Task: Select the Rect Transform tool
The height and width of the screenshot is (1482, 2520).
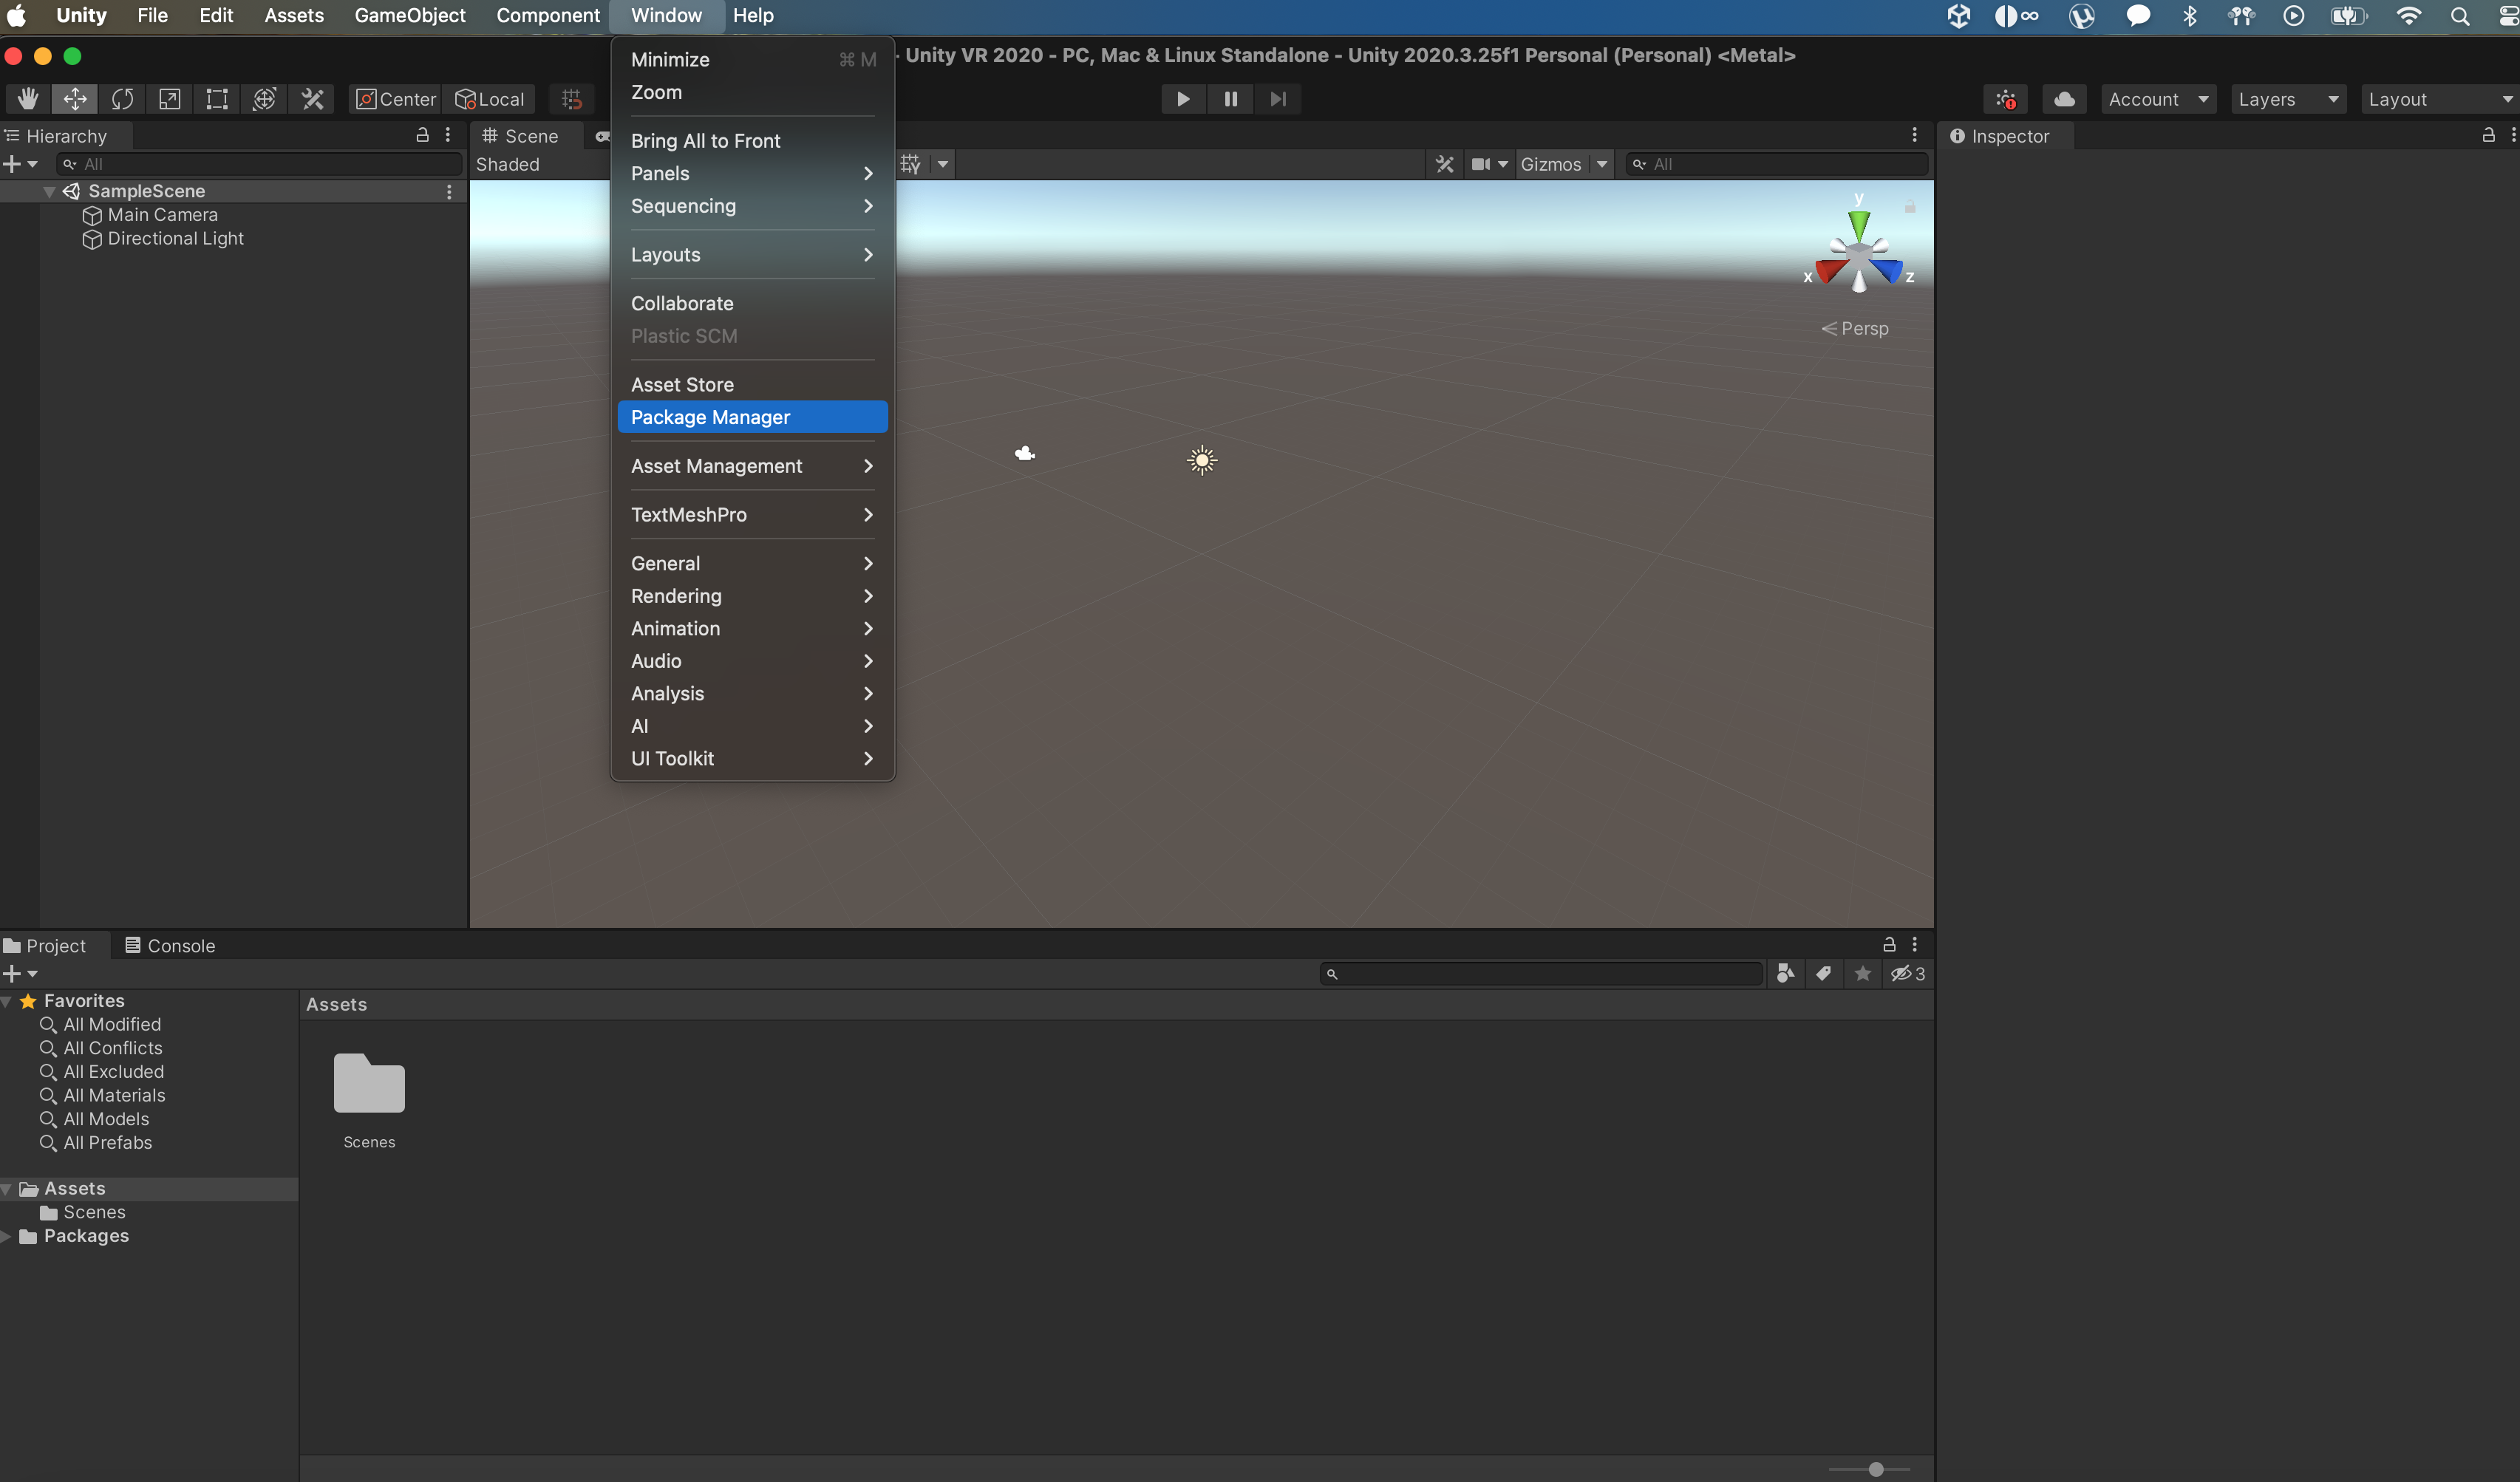Action: pos(217,99)
